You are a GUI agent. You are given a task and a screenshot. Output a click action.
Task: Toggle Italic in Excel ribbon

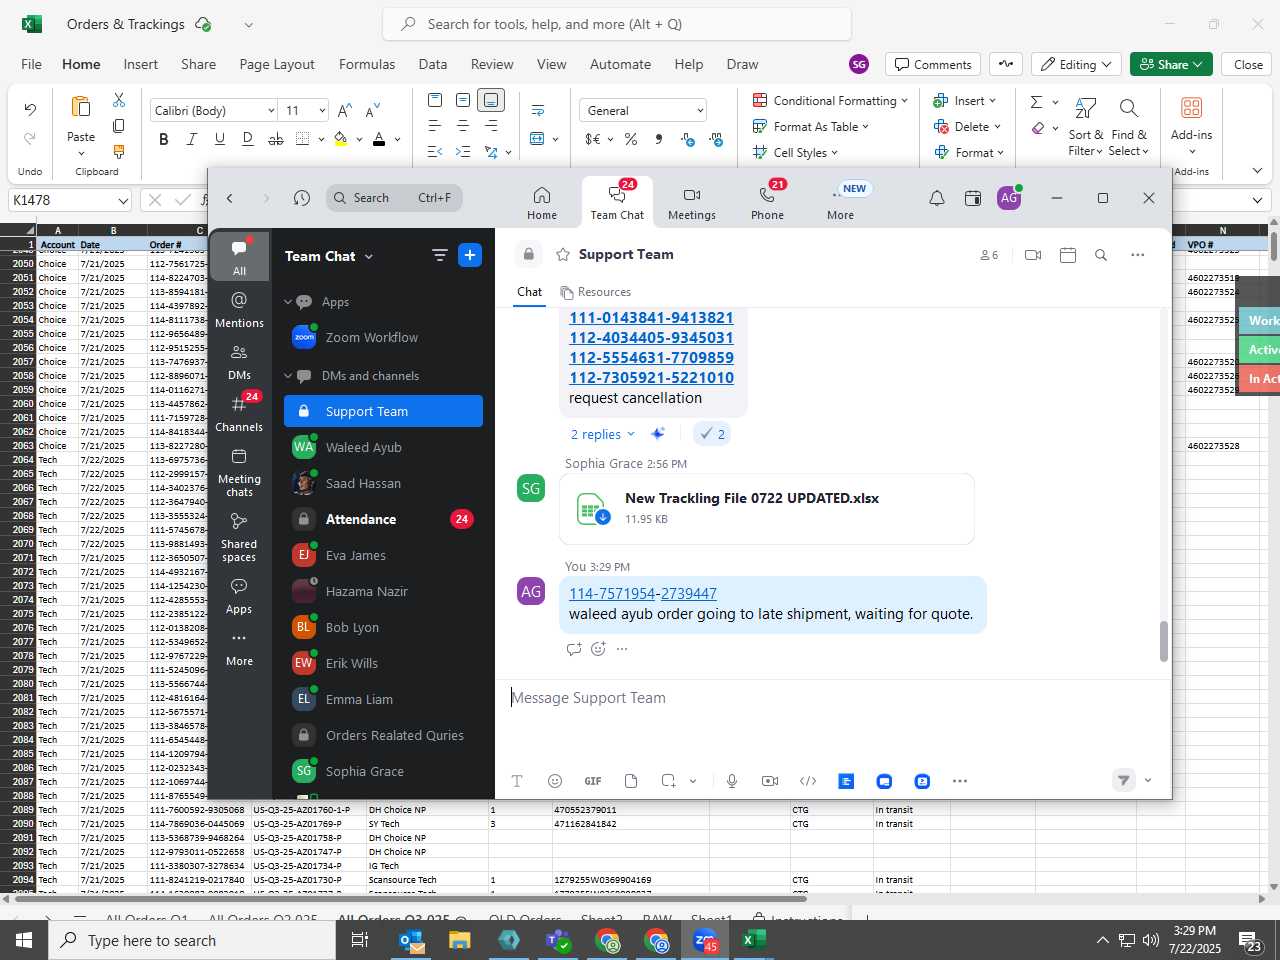point(192,139)
